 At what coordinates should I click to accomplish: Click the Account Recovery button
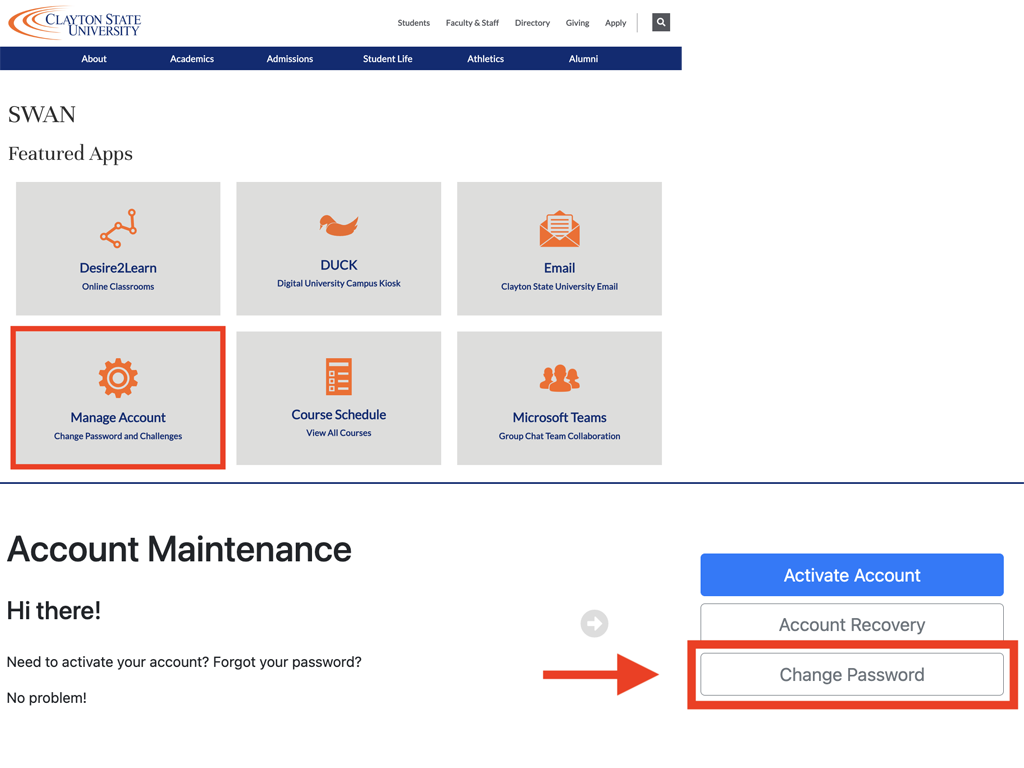point(852,625)
